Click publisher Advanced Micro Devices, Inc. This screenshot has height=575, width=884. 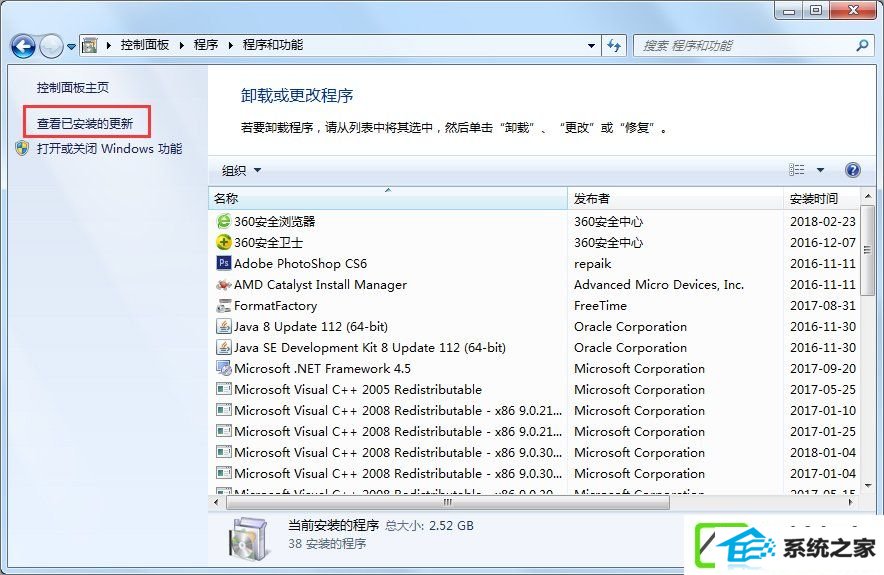click(658, 285)
